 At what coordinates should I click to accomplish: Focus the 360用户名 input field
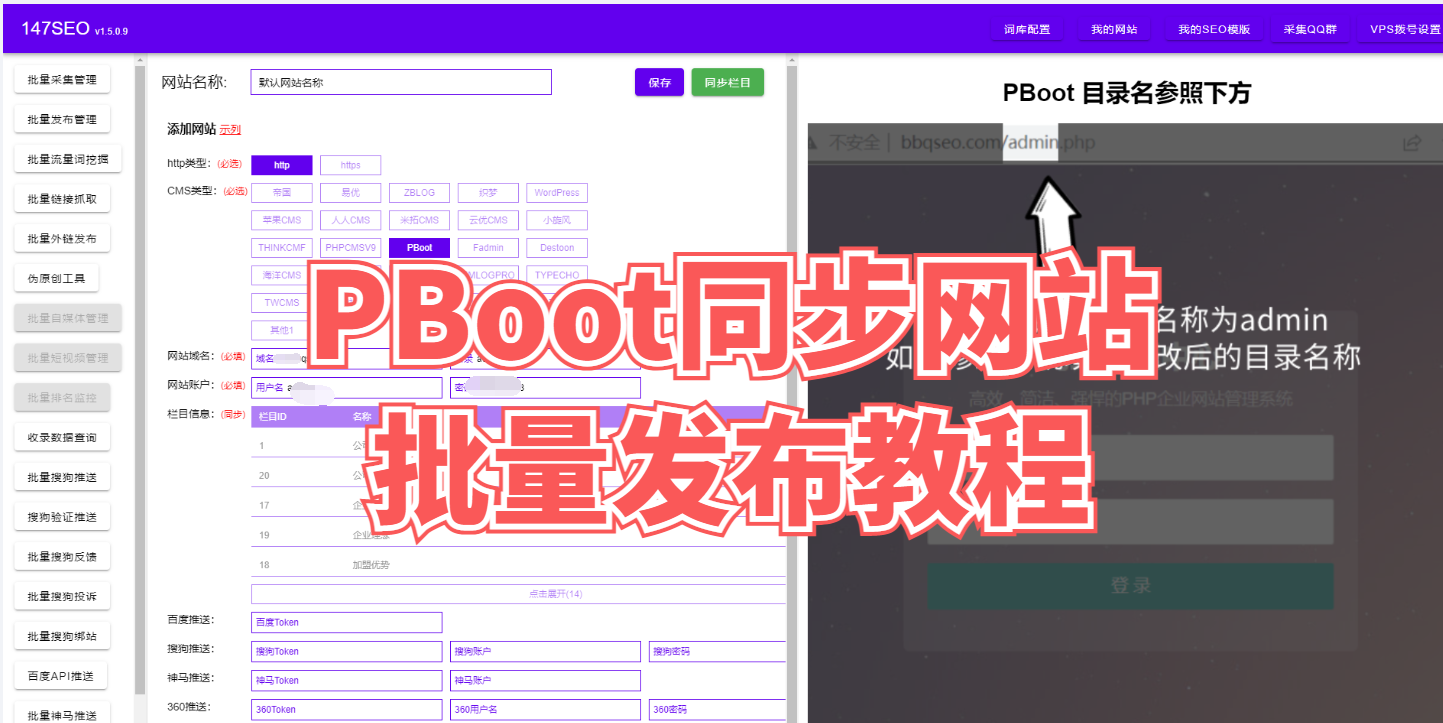coord(545,710)
